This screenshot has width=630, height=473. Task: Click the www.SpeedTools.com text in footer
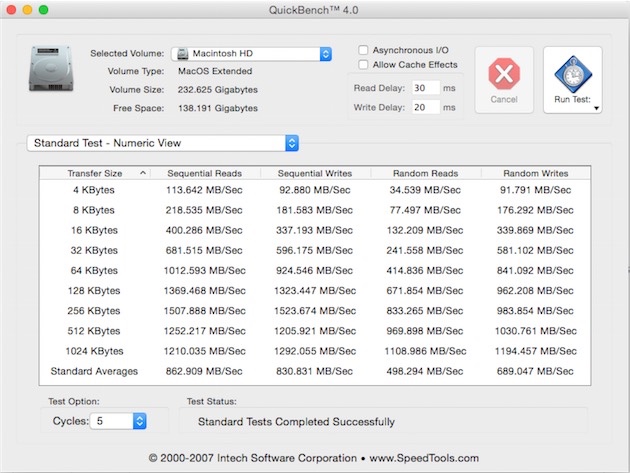pos(424,458)
